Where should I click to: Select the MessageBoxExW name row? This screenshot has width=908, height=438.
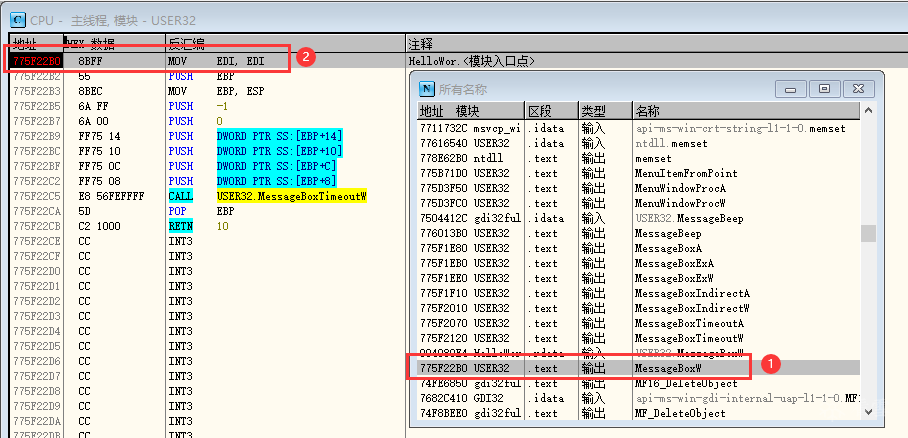point(639,279)
